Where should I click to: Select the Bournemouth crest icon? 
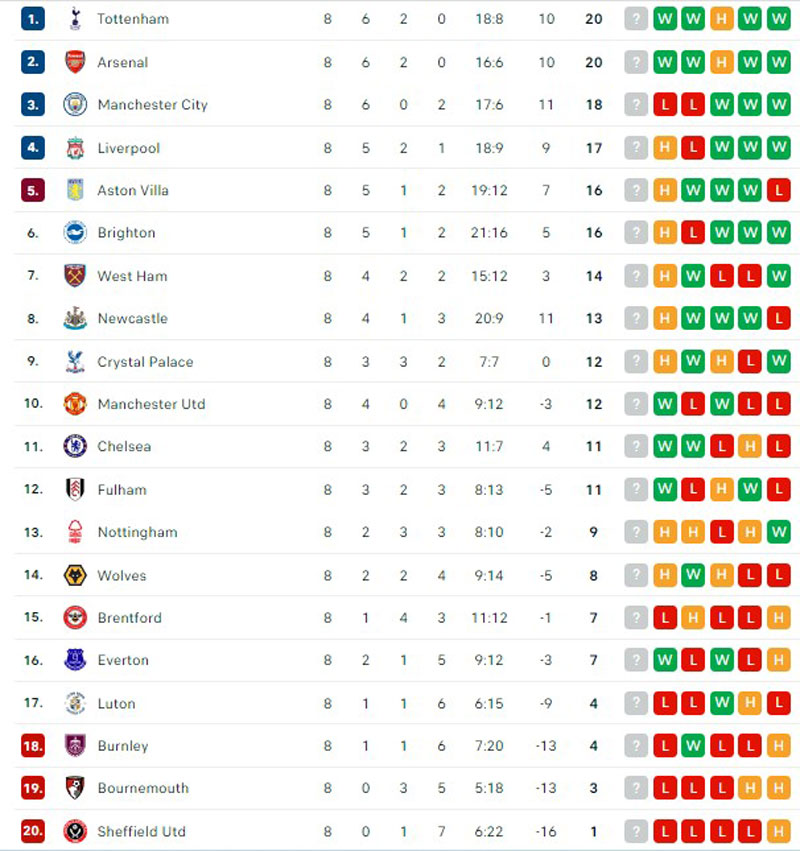(75, 788)
